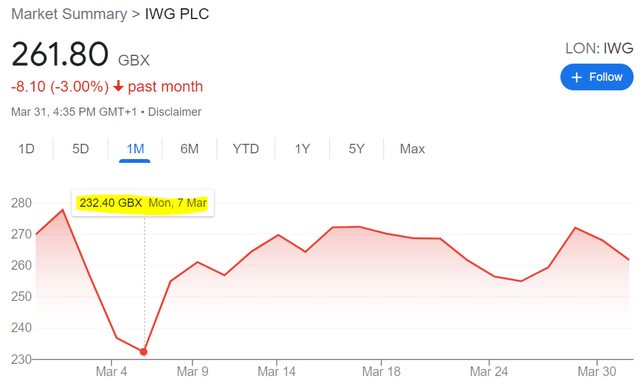Image resolution: width=640 pixels, height=383 pixels.
Task: Click the red down arrow beside past month
Action: click(x=118, y=86)
